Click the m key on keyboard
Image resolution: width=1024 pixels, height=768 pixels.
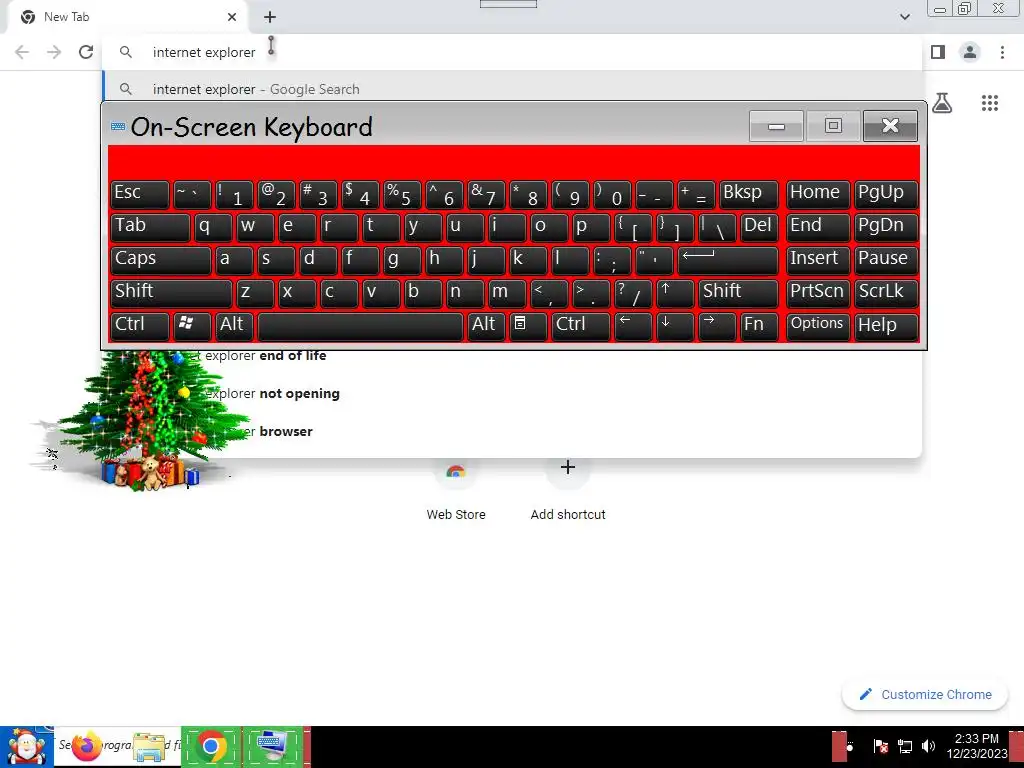point(507,293)
